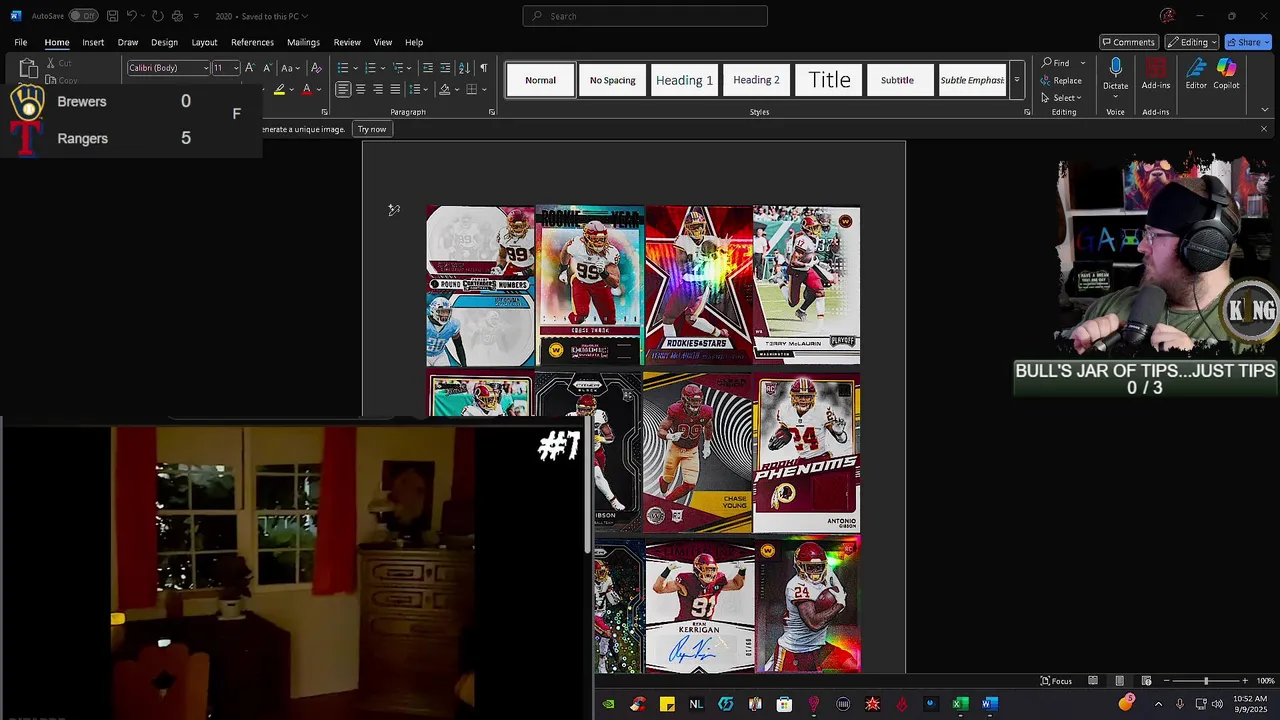Click the Word icon in the taskbar
Viewport: 1280px width, 720px height.
990,704
